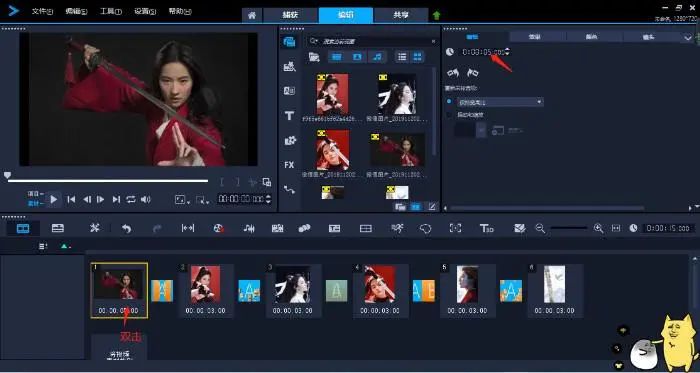
Task: Switch to Timeline view
Action: tap(58, 228)
